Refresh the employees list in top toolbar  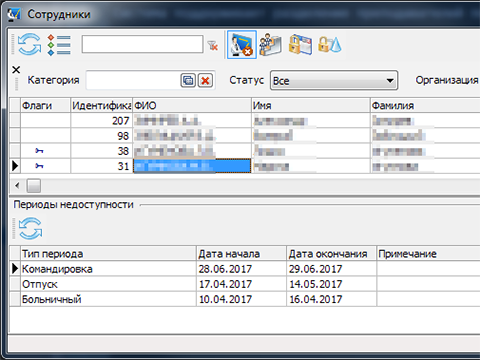point(29,44)
